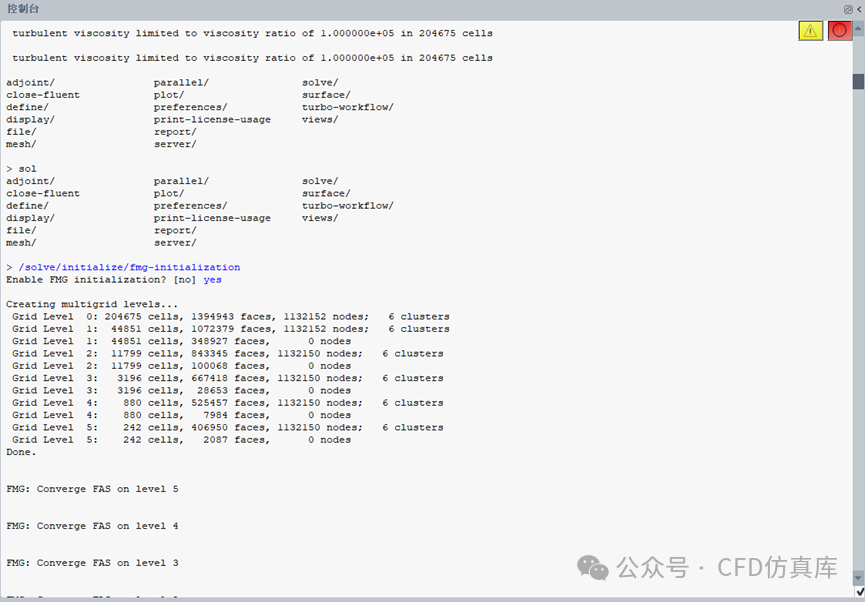
Task: Collapse the console panel with the chevron
Action: [859, 9]
